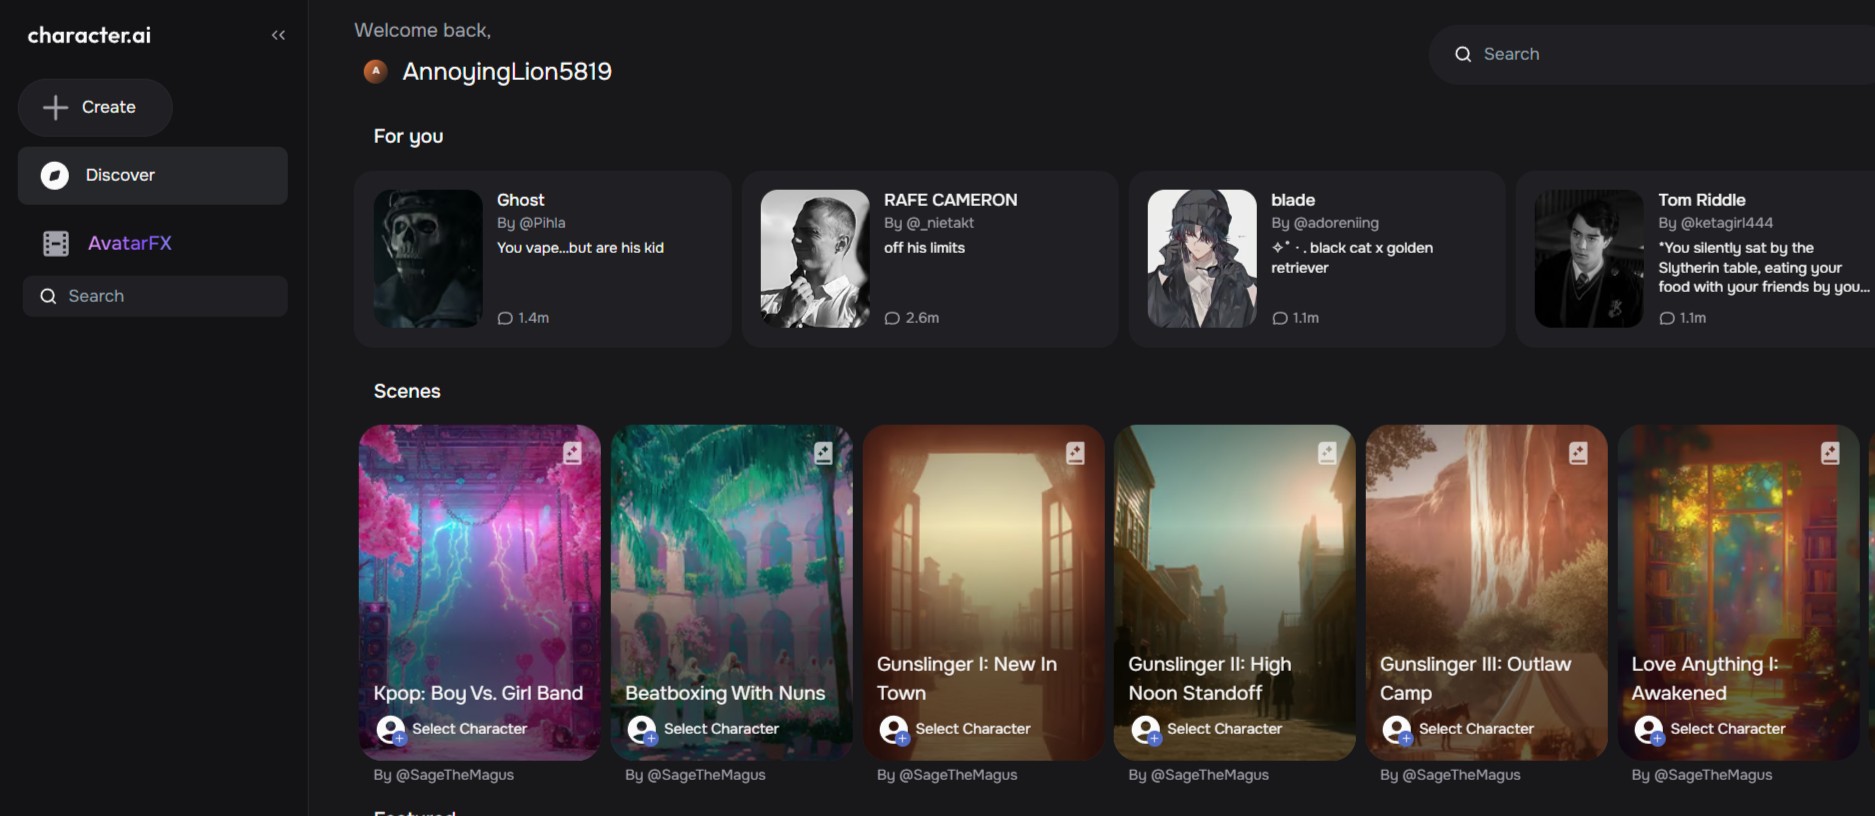The height and width of the screenshot is (816, 1875).
Task: Click bookmark icon on Beatboxing With Nuns
Action: tap(823, 453)
